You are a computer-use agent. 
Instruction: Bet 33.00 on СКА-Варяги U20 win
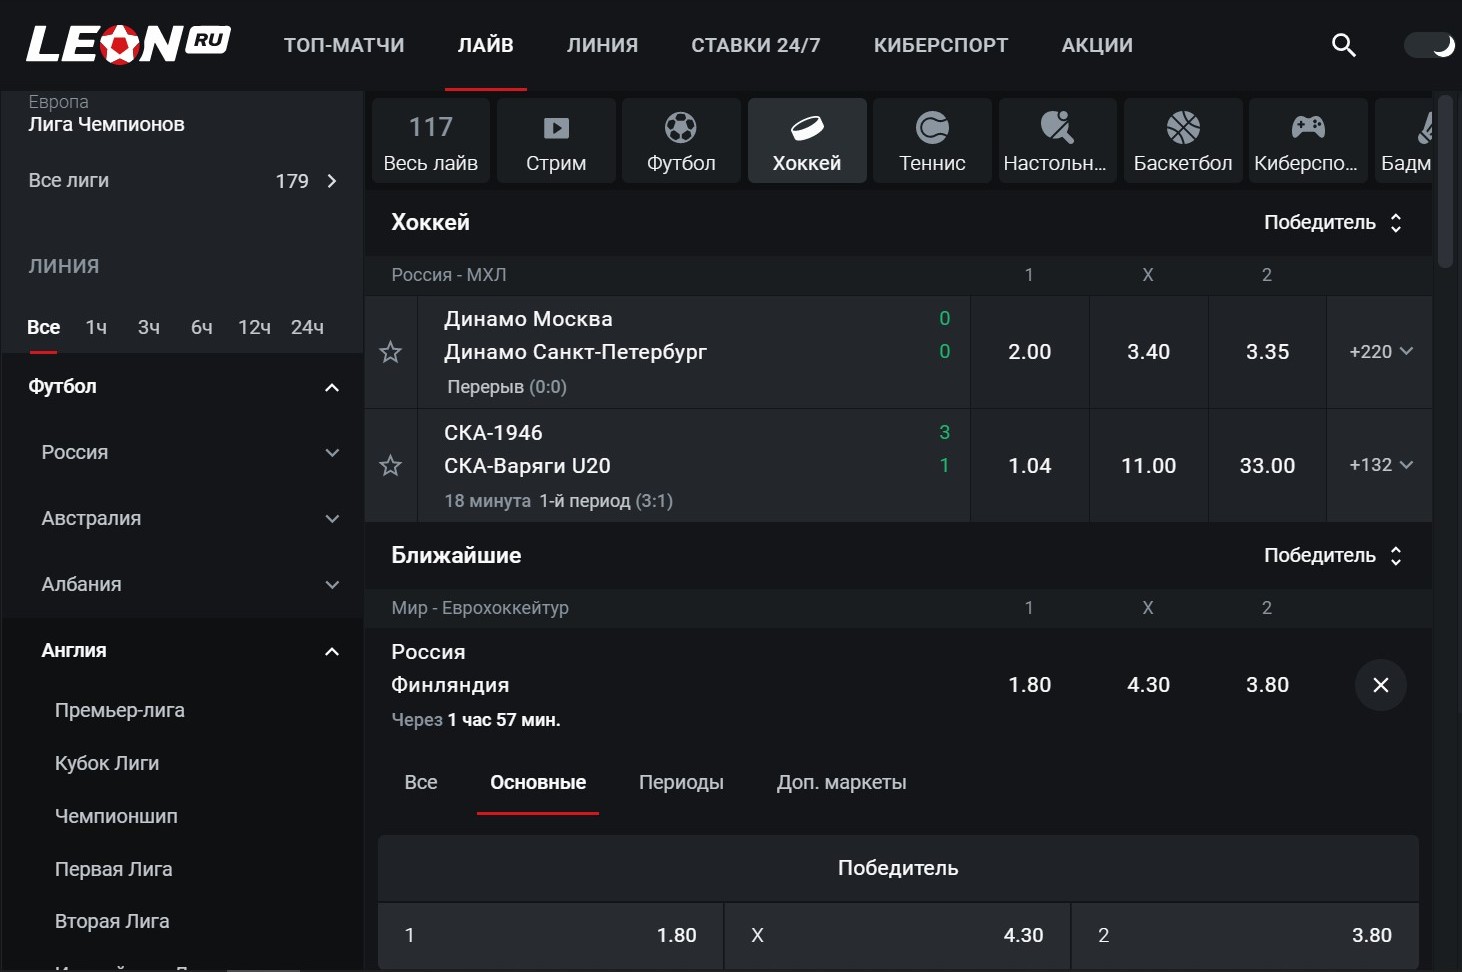[1268, 466]
